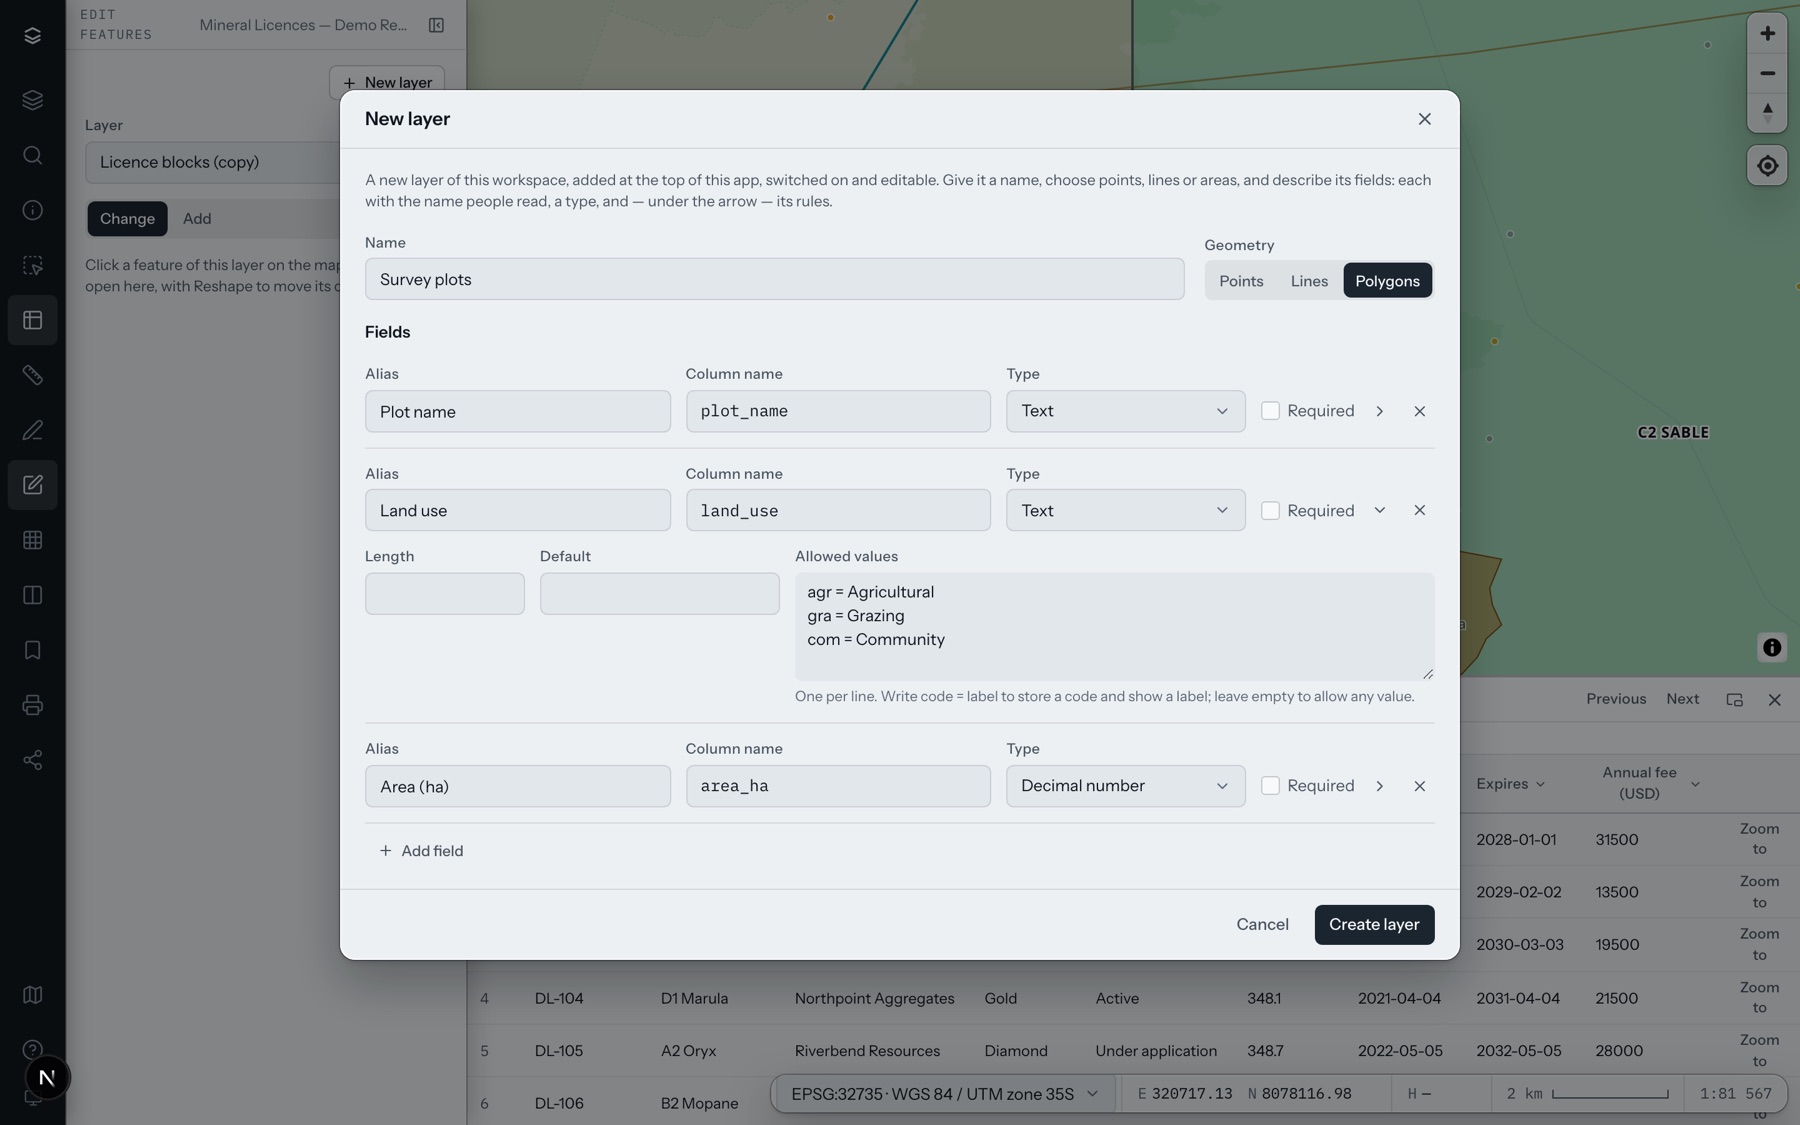Go to Next record in table

[1682, 700]
